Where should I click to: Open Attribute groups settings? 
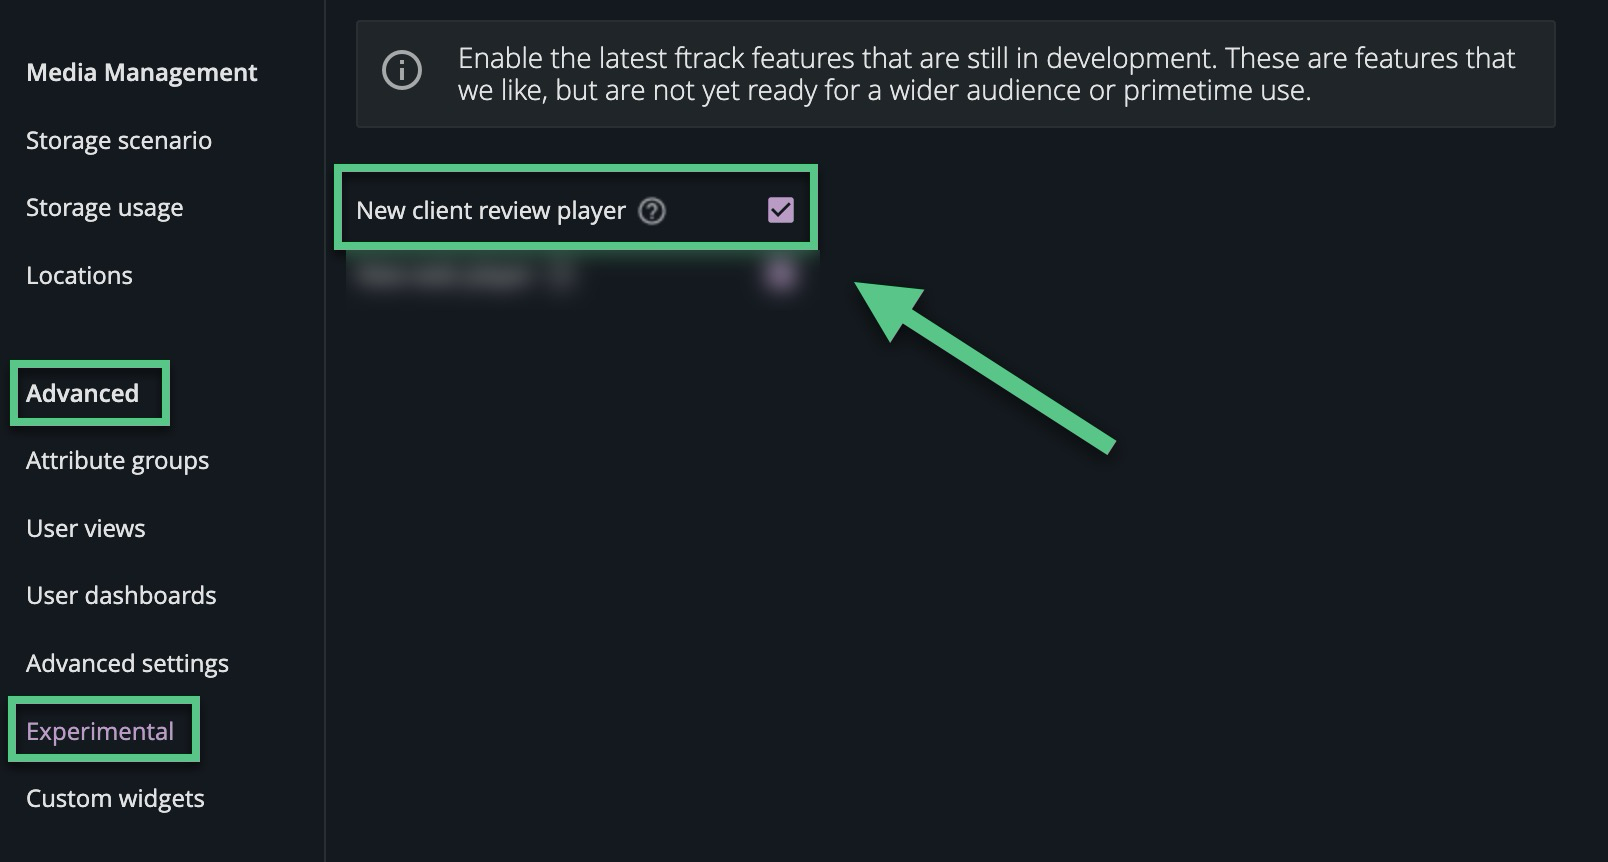coord(117,461)
